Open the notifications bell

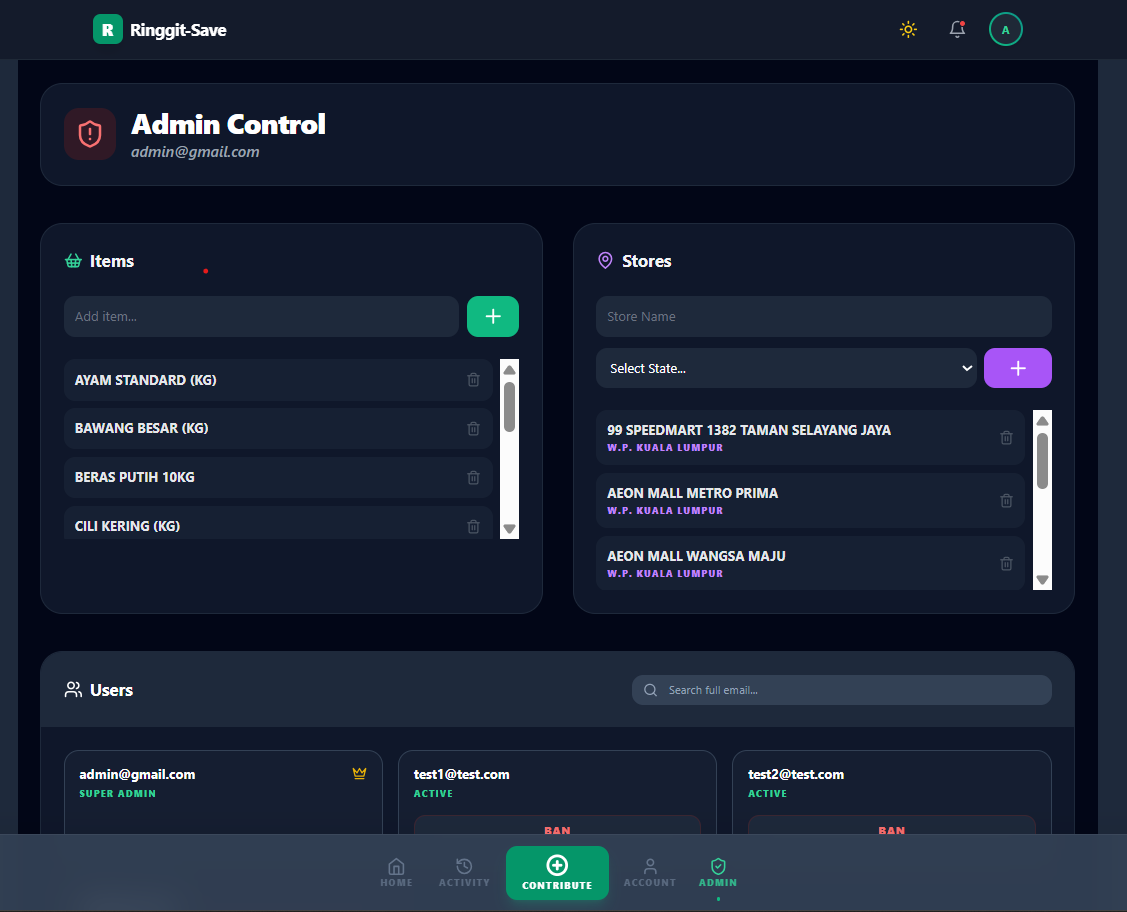[957, 30]
